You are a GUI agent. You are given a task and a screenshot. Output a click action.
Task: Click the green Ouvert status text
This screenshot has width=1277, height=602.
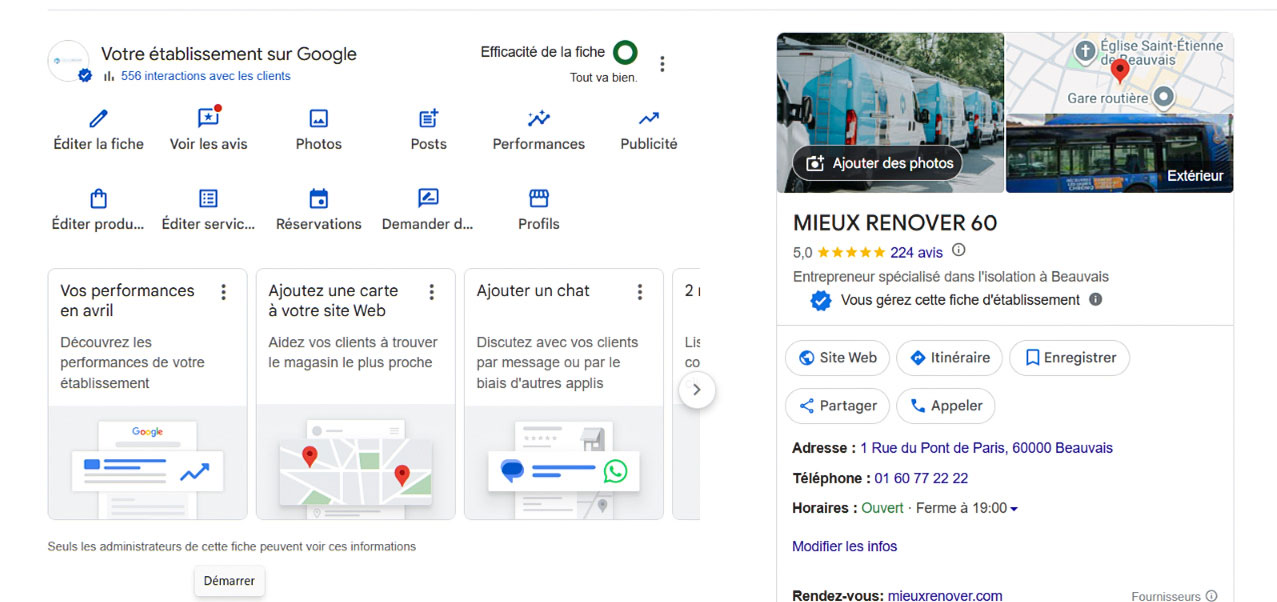pyautogui.click(x=883, y=508)
